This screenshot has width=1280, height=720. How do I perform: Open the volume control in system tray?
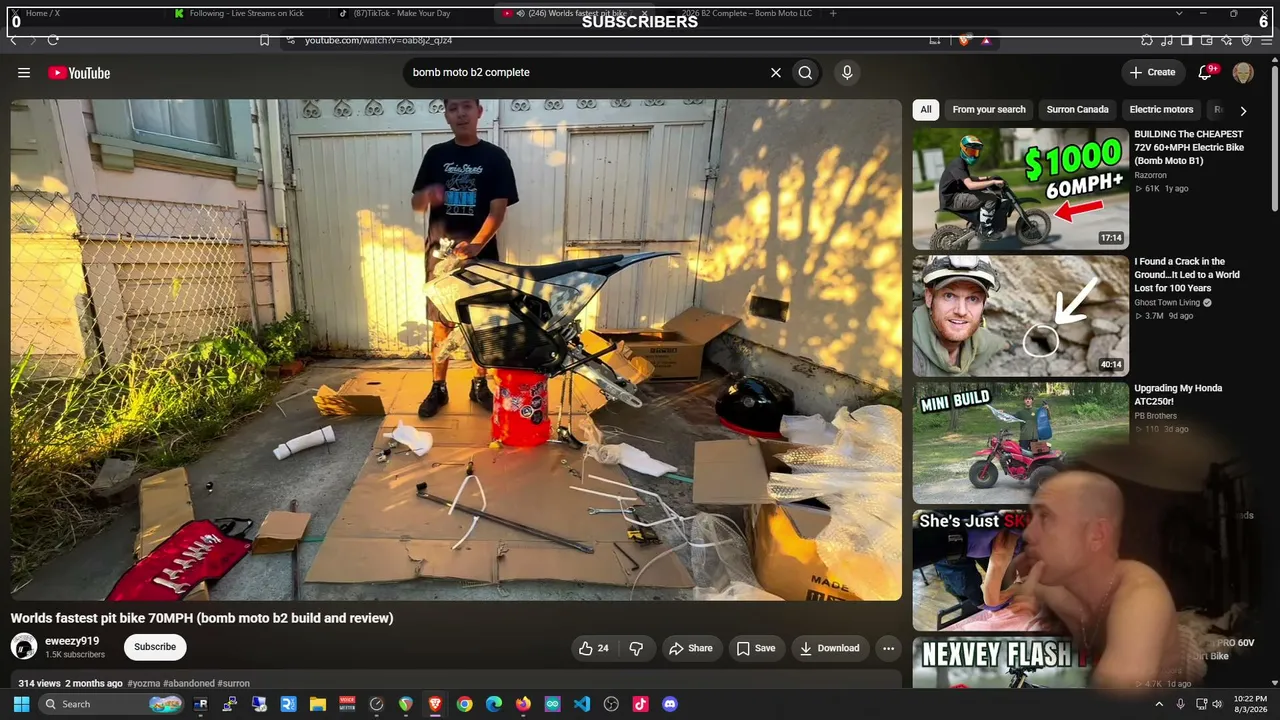(x=1217, y=704)
